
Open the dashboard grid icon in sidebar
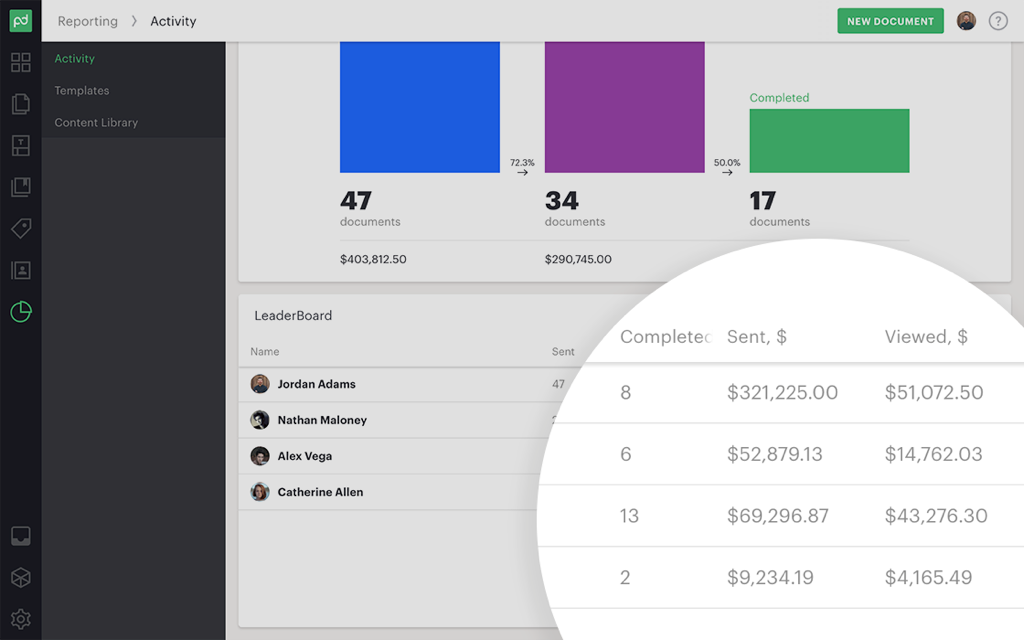[x=21, y=63]
